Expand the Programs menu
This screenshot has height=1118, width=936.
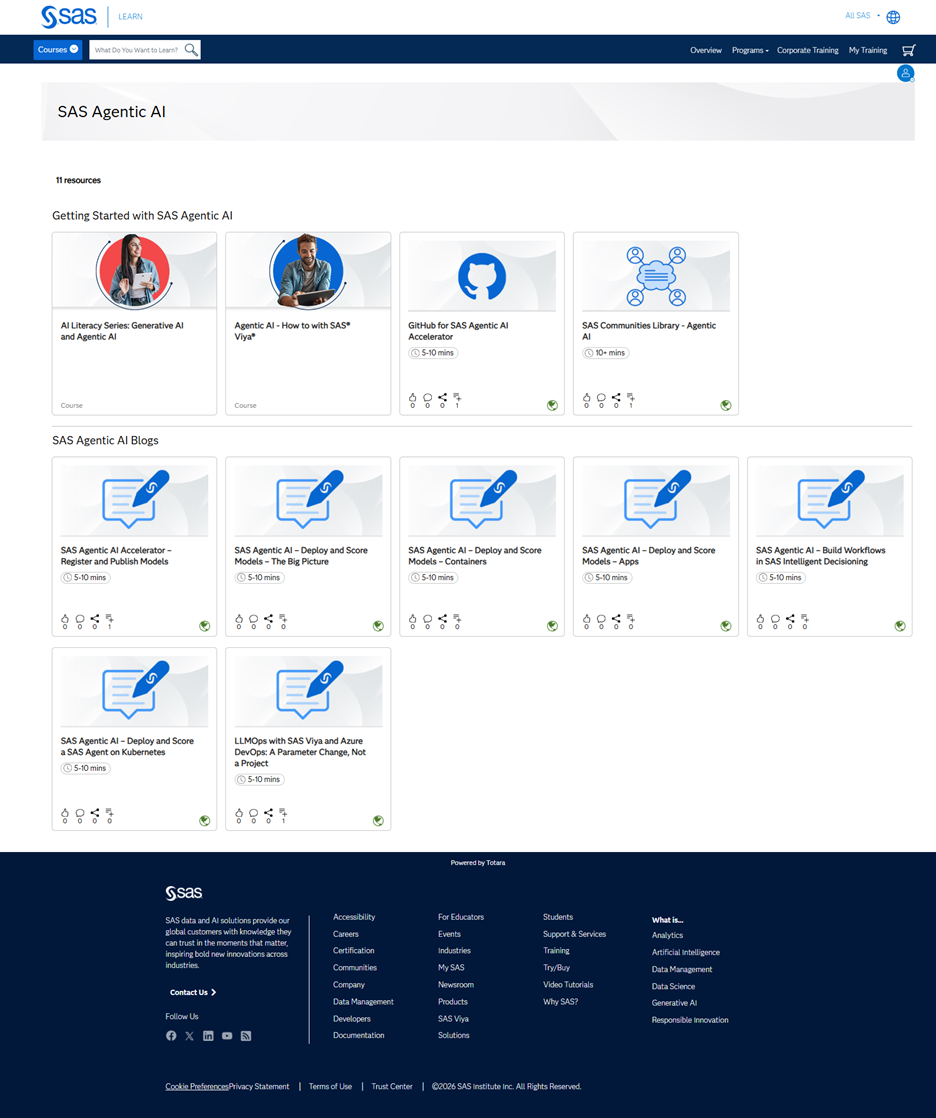point(750,51)
